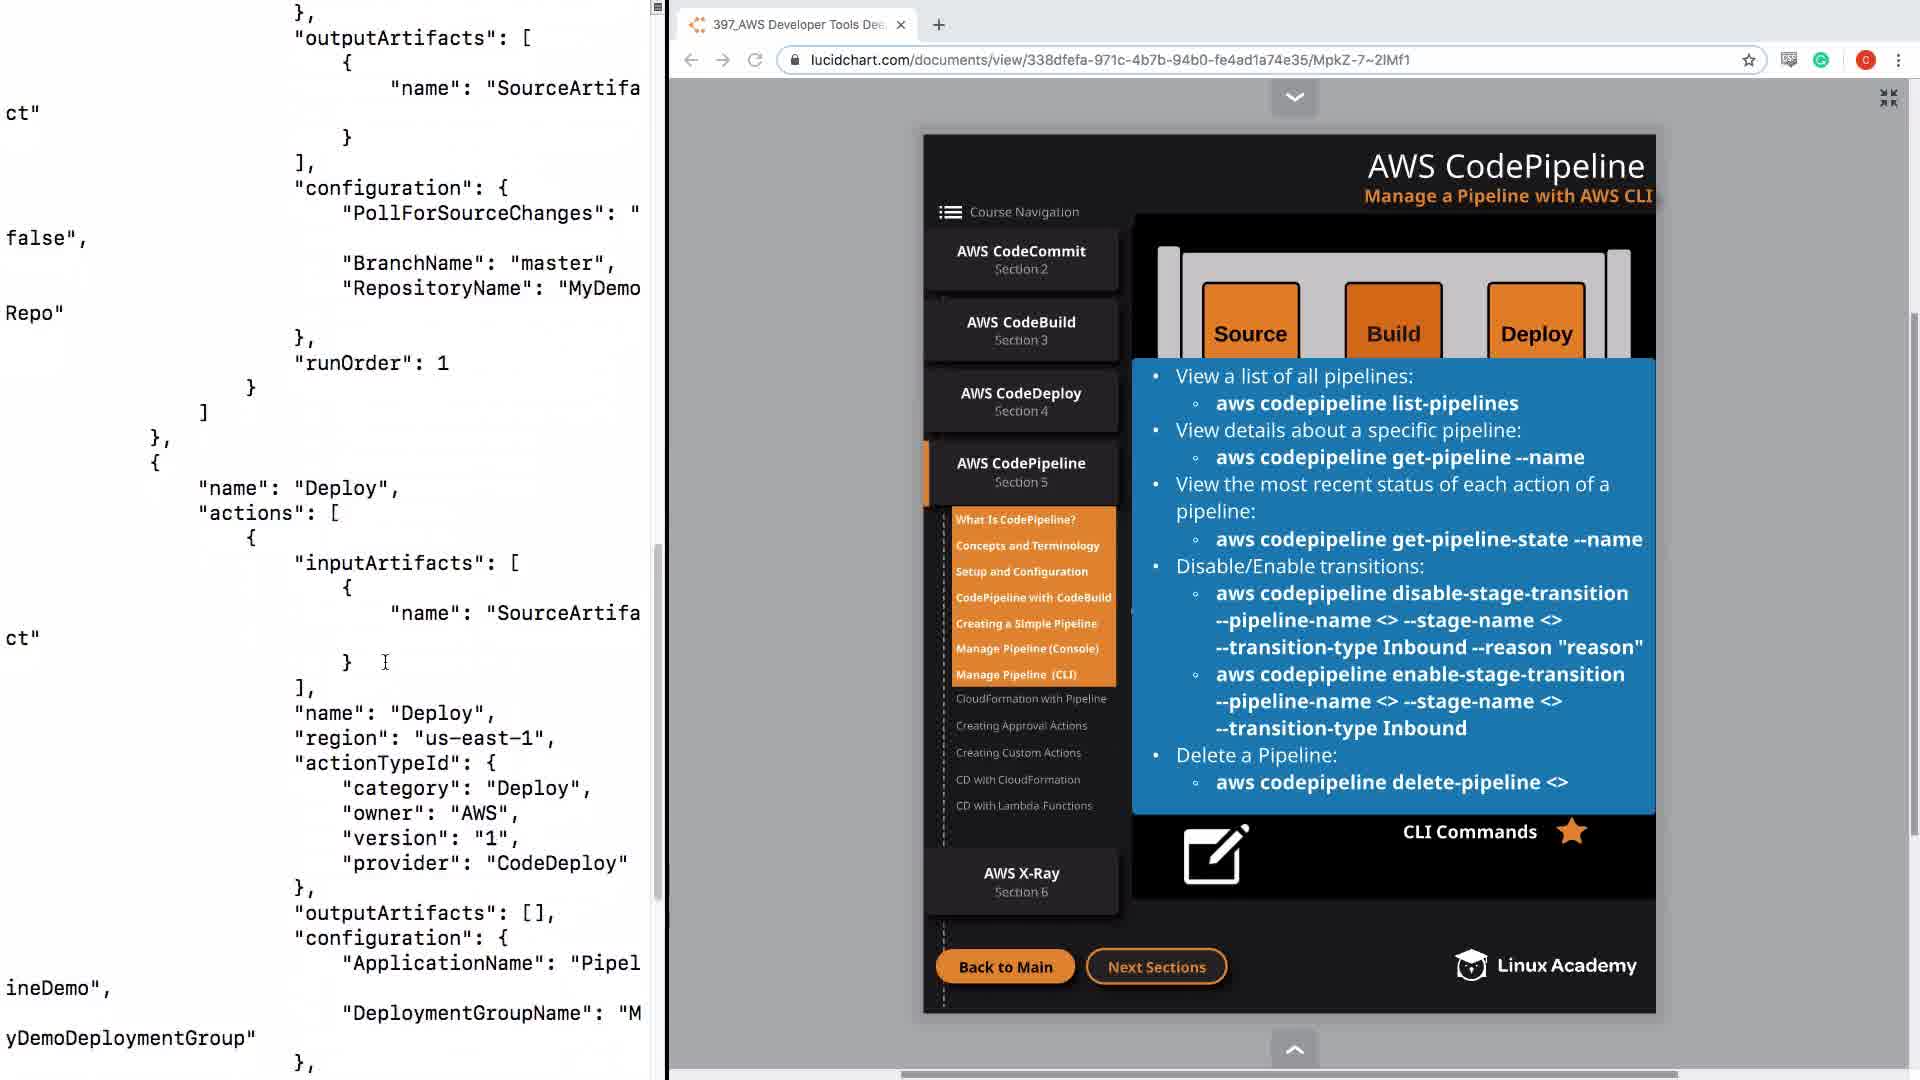Click the browser back arrow
The image size is (1920, 1080).
[691, 60]
